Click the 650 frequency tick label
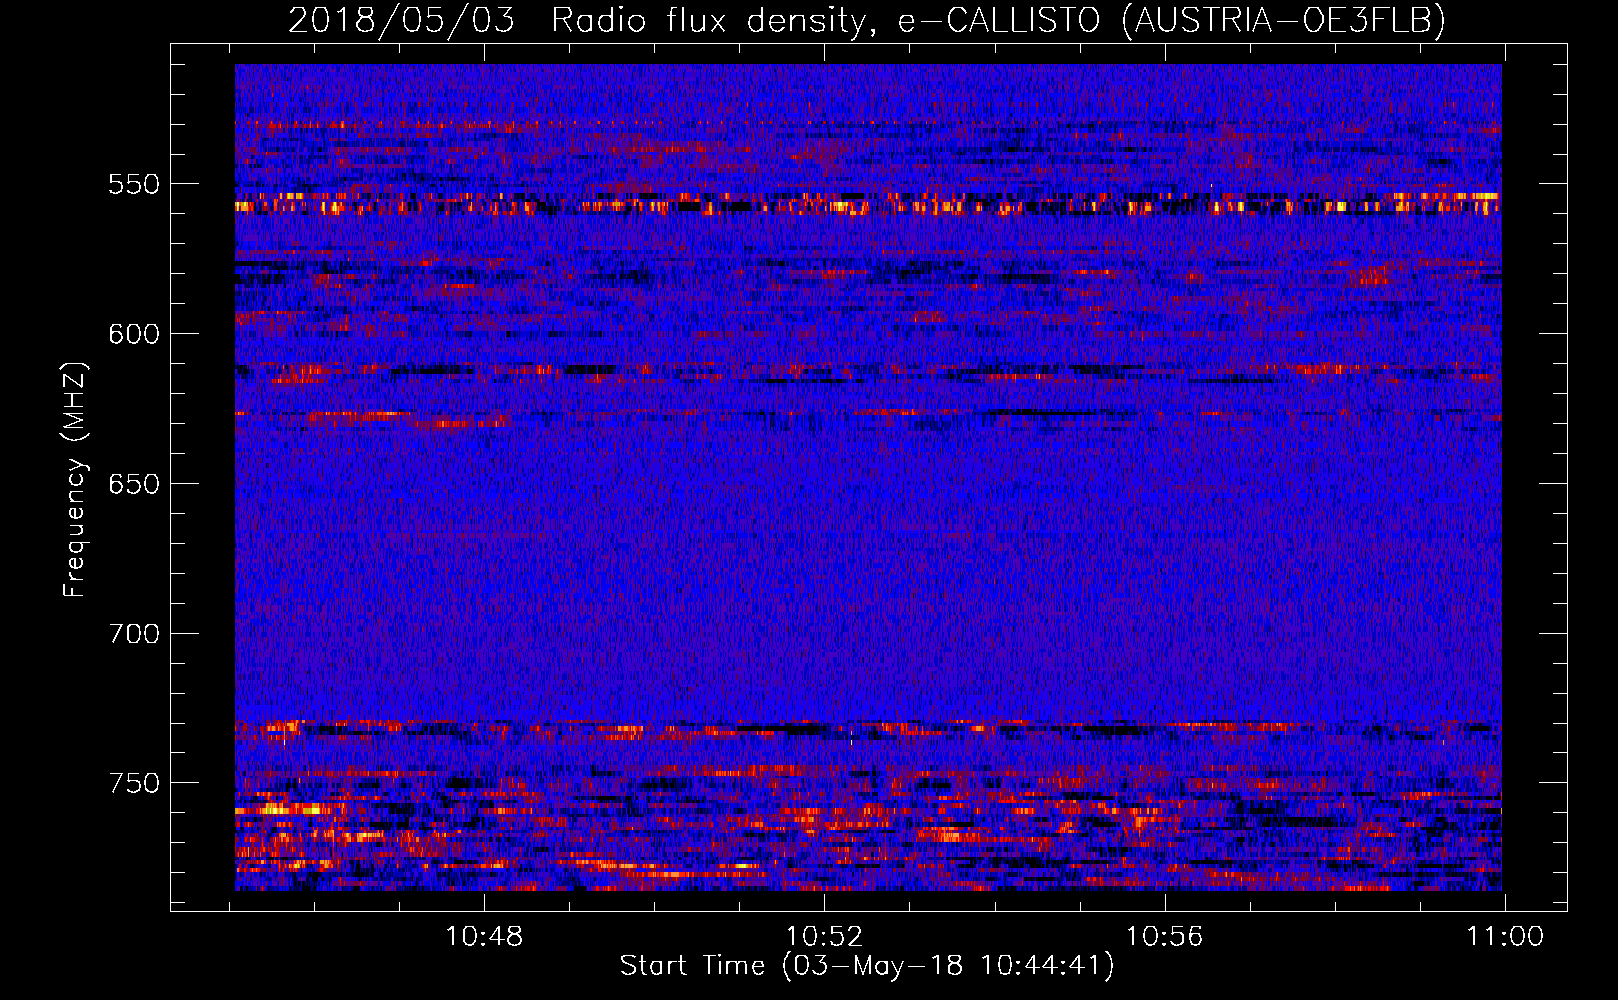Image resolution: width=1618 pixels, height=1000 pixels. click(134, 484)
